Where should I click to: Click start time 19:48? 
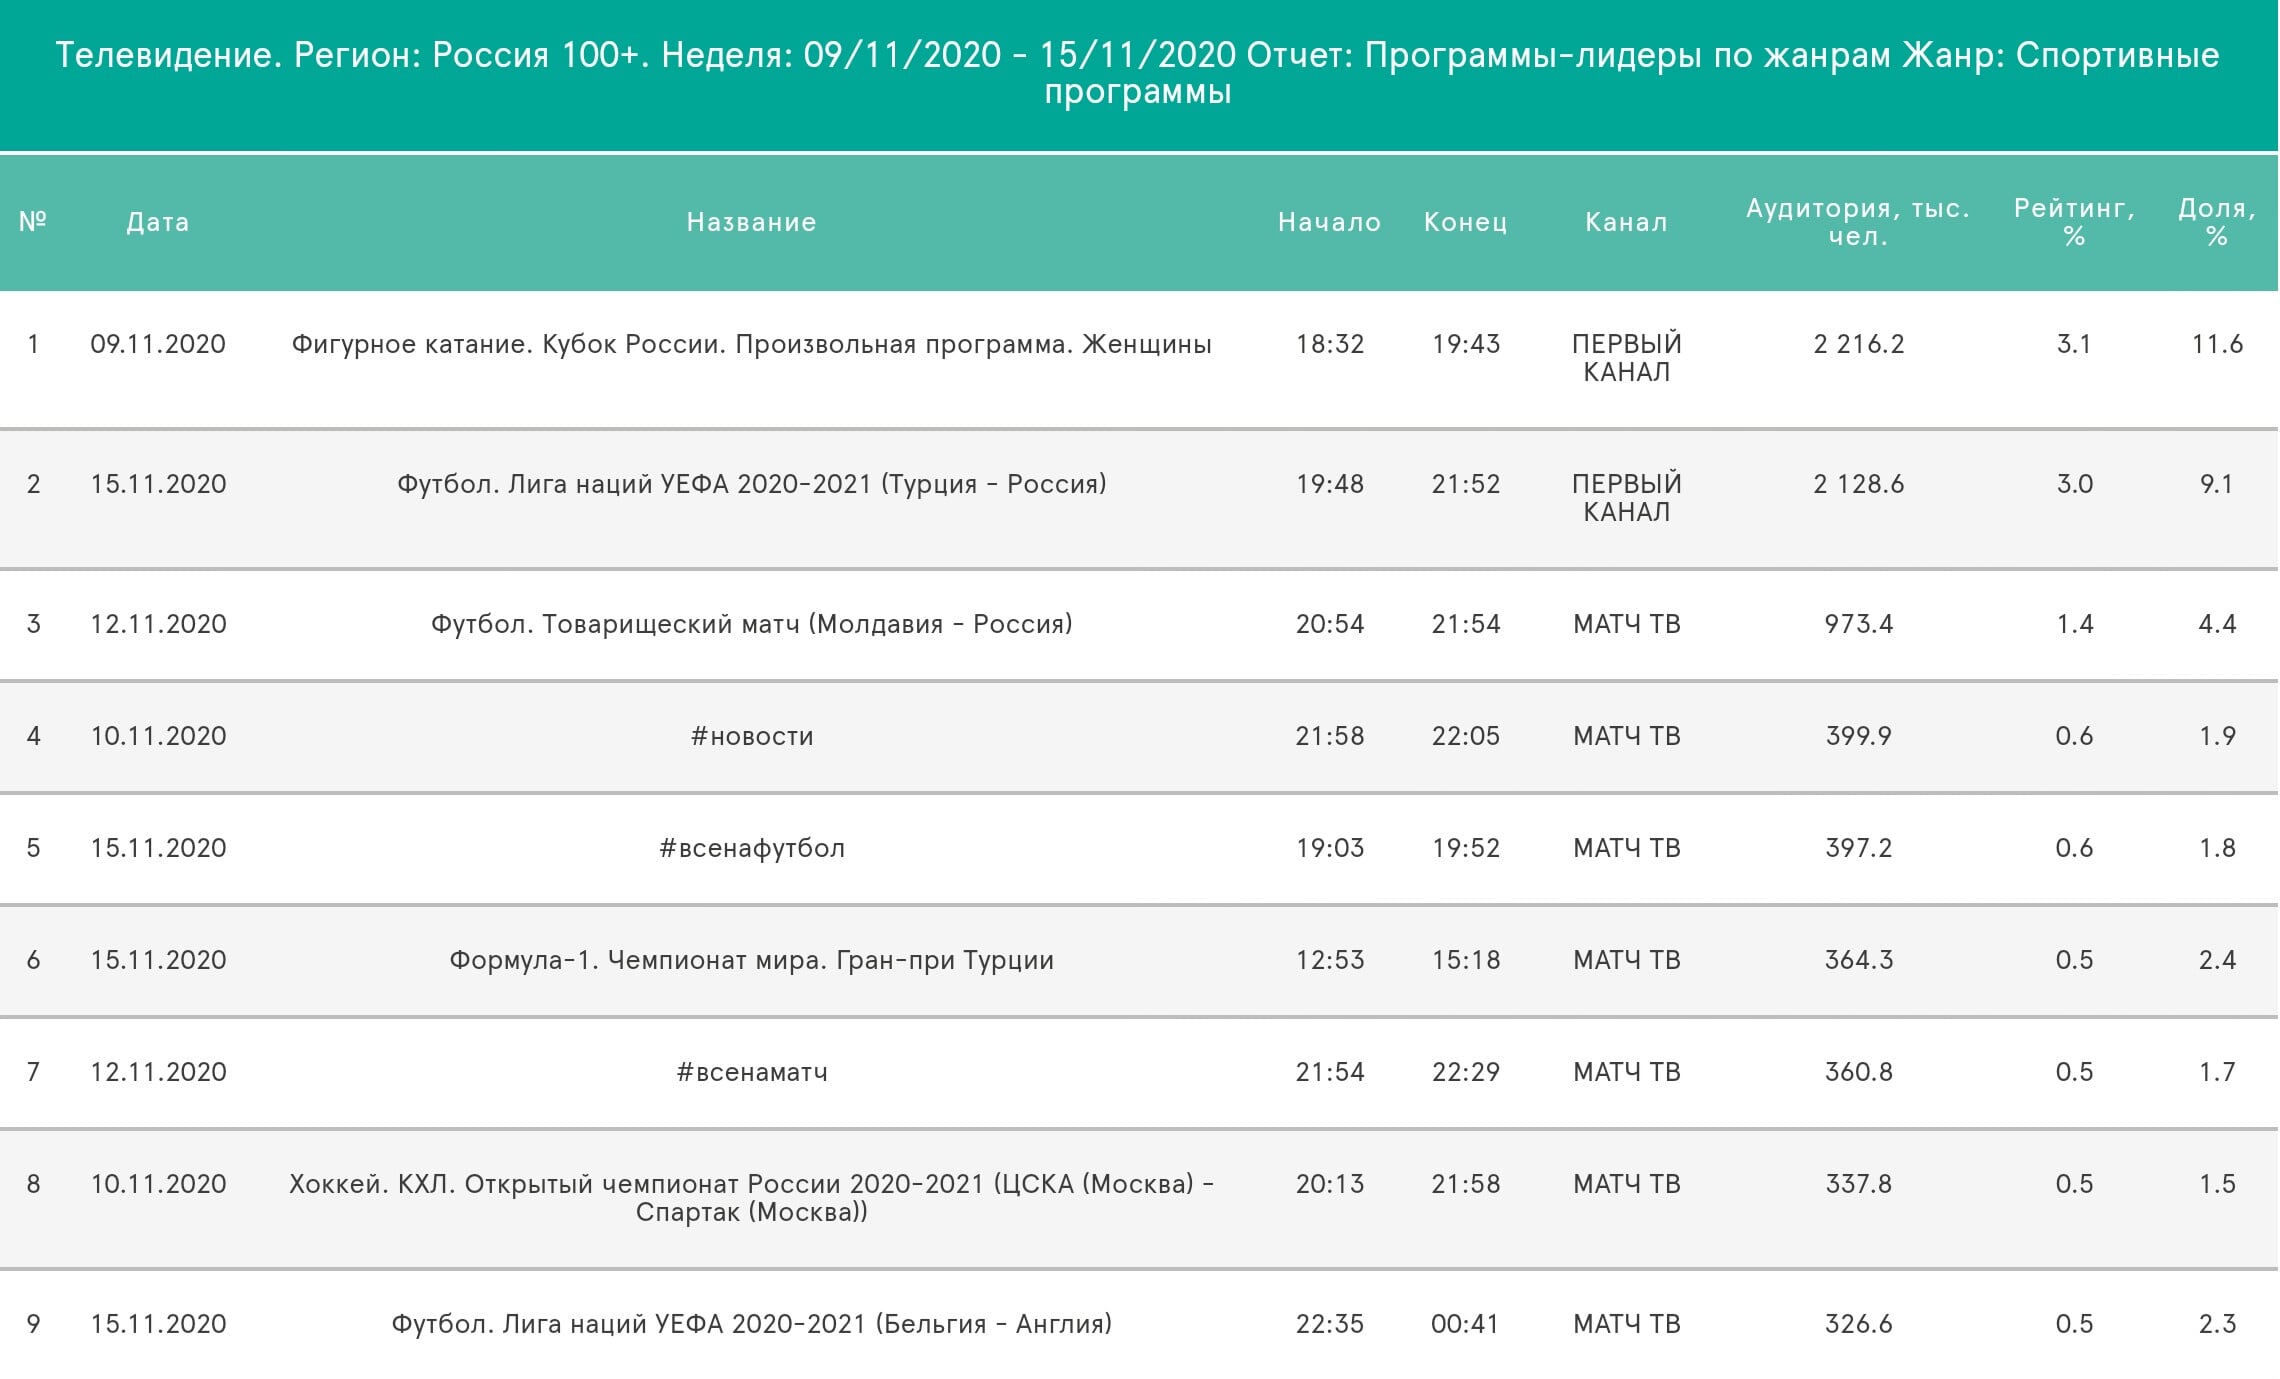click(x=1330, y=484)
